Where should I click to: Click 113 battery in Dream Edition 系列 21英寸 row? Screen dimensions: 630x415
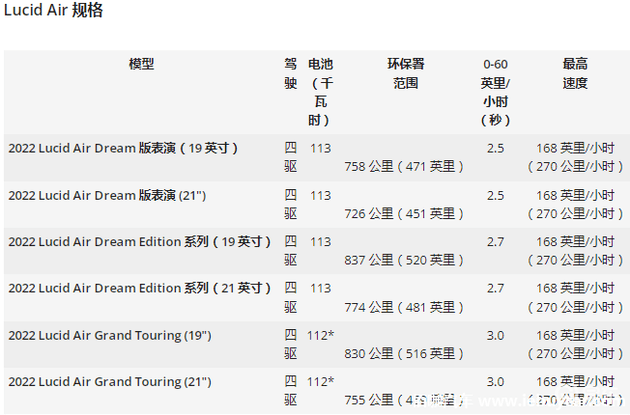click(x=320, y=288)
